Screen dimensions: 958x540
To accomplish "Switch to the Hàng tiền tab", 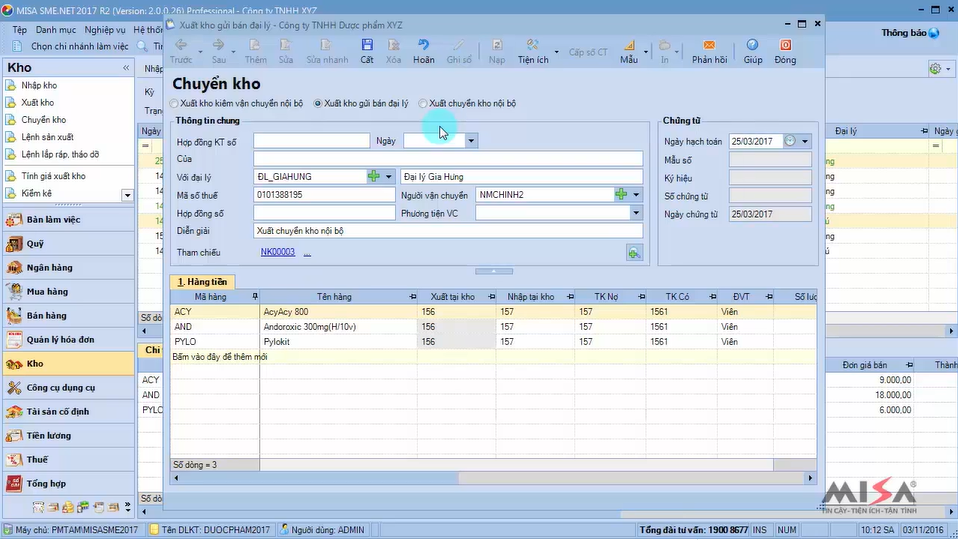I will pos(202,282).
